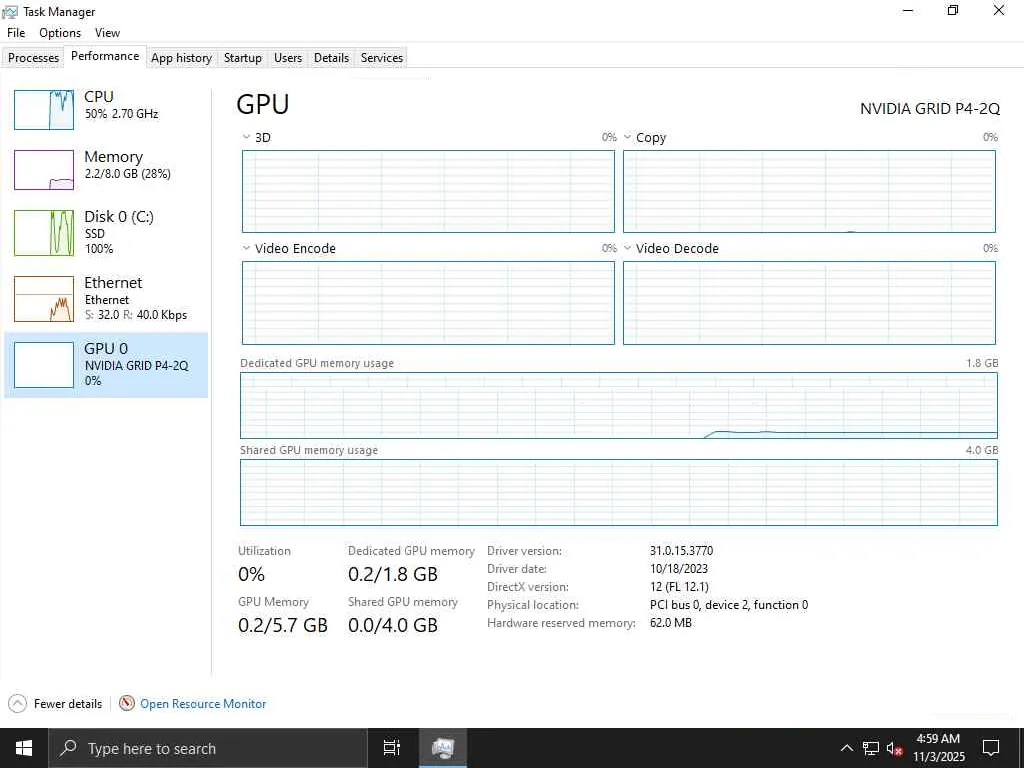The height and width of the screenshot is (768, 1024).
Task: Open the Details tab
Action: tap(332, 57)
